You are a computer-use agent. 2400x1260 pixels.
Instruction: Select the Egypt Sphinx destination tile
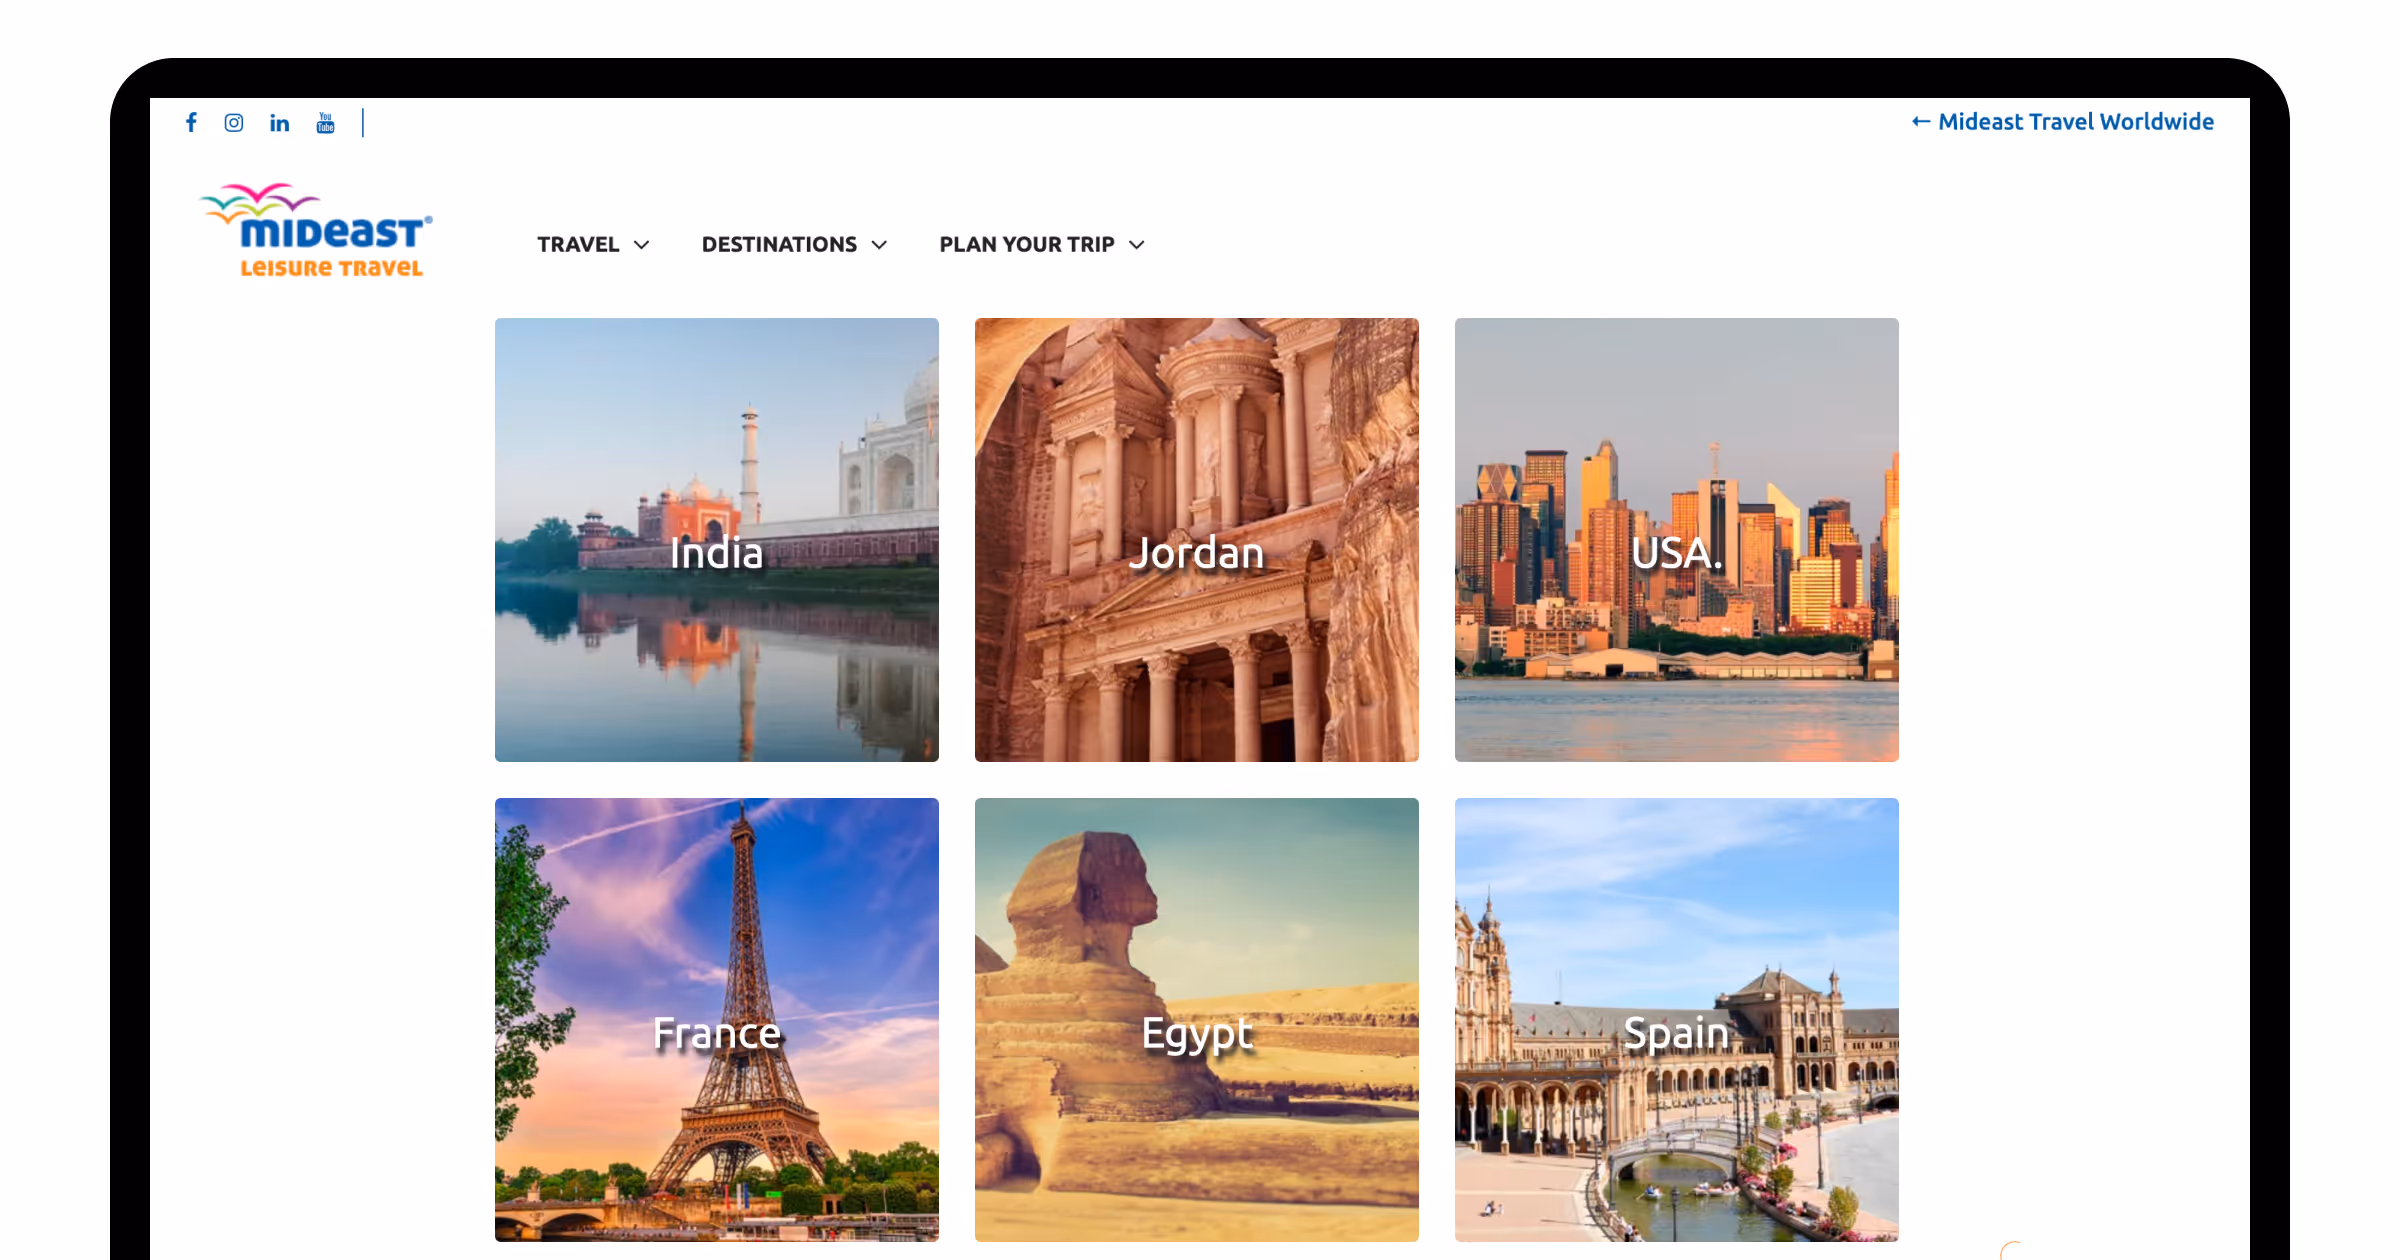(x=1197, y=1020)
